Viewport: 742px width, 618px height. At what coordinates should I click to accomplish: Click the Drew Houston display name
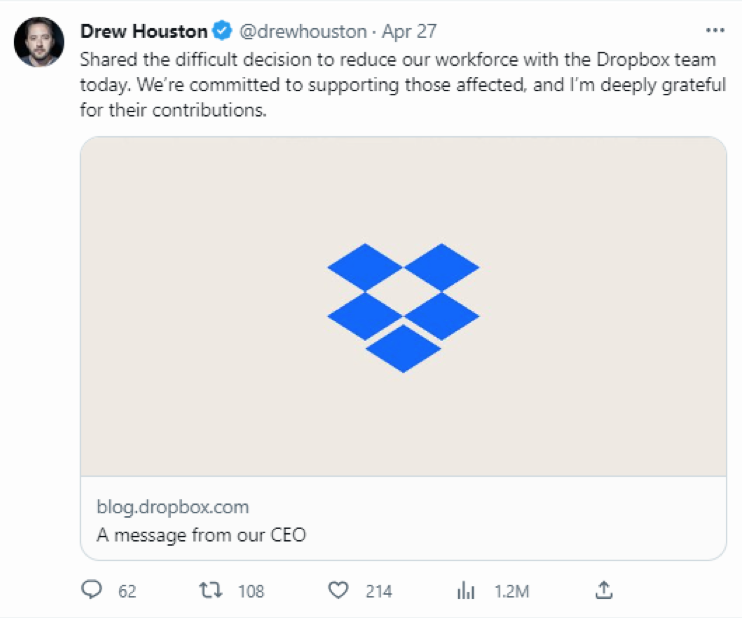(143, 31)
